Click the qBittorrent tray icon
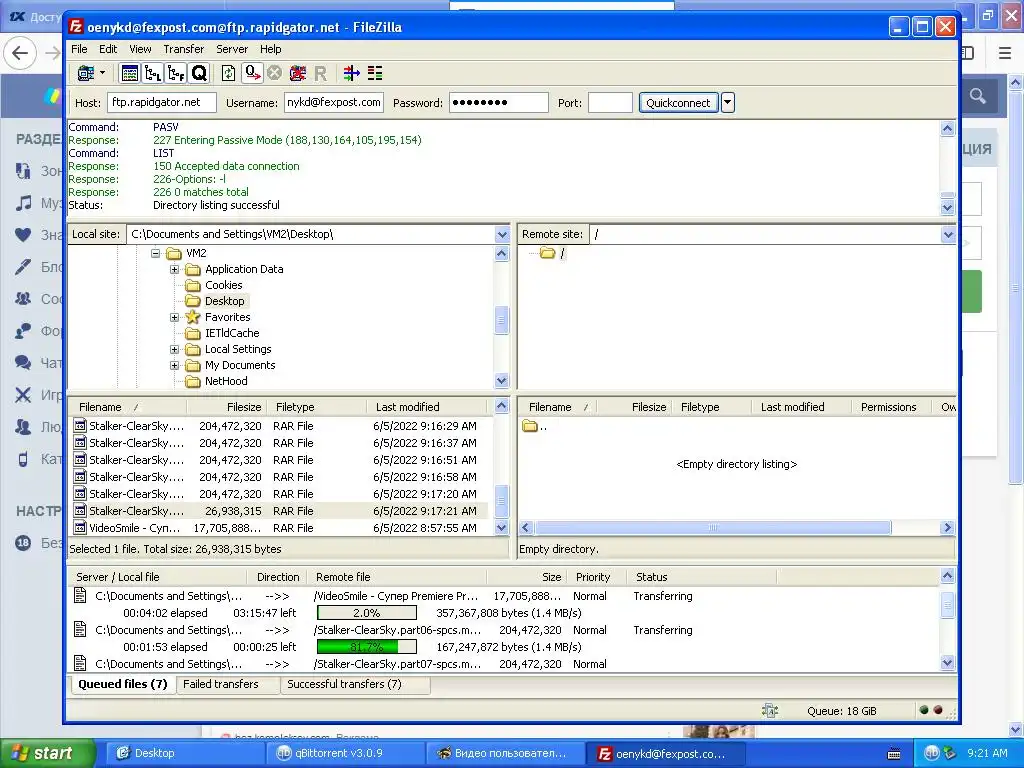The image size is (1024, 768). (x=932, y=752)
